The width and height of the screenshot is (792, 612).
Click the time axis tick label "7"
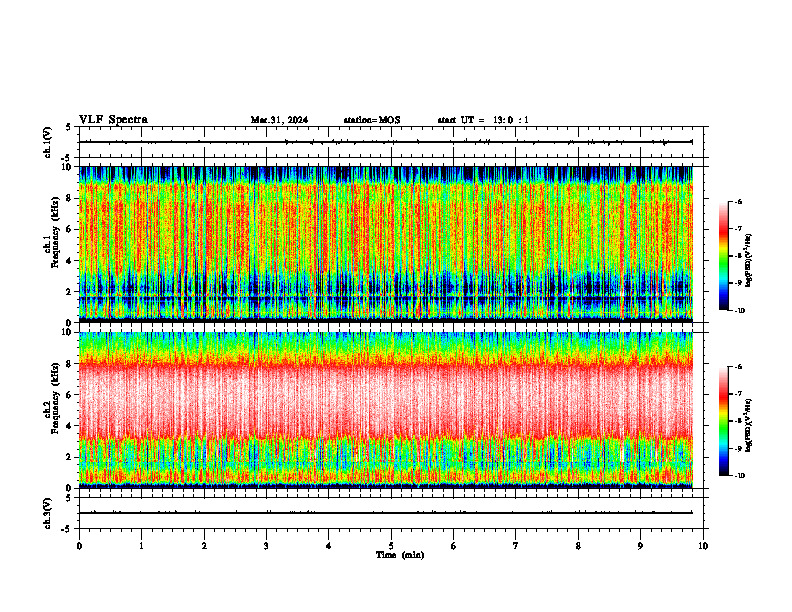click(x=516, y=546)
